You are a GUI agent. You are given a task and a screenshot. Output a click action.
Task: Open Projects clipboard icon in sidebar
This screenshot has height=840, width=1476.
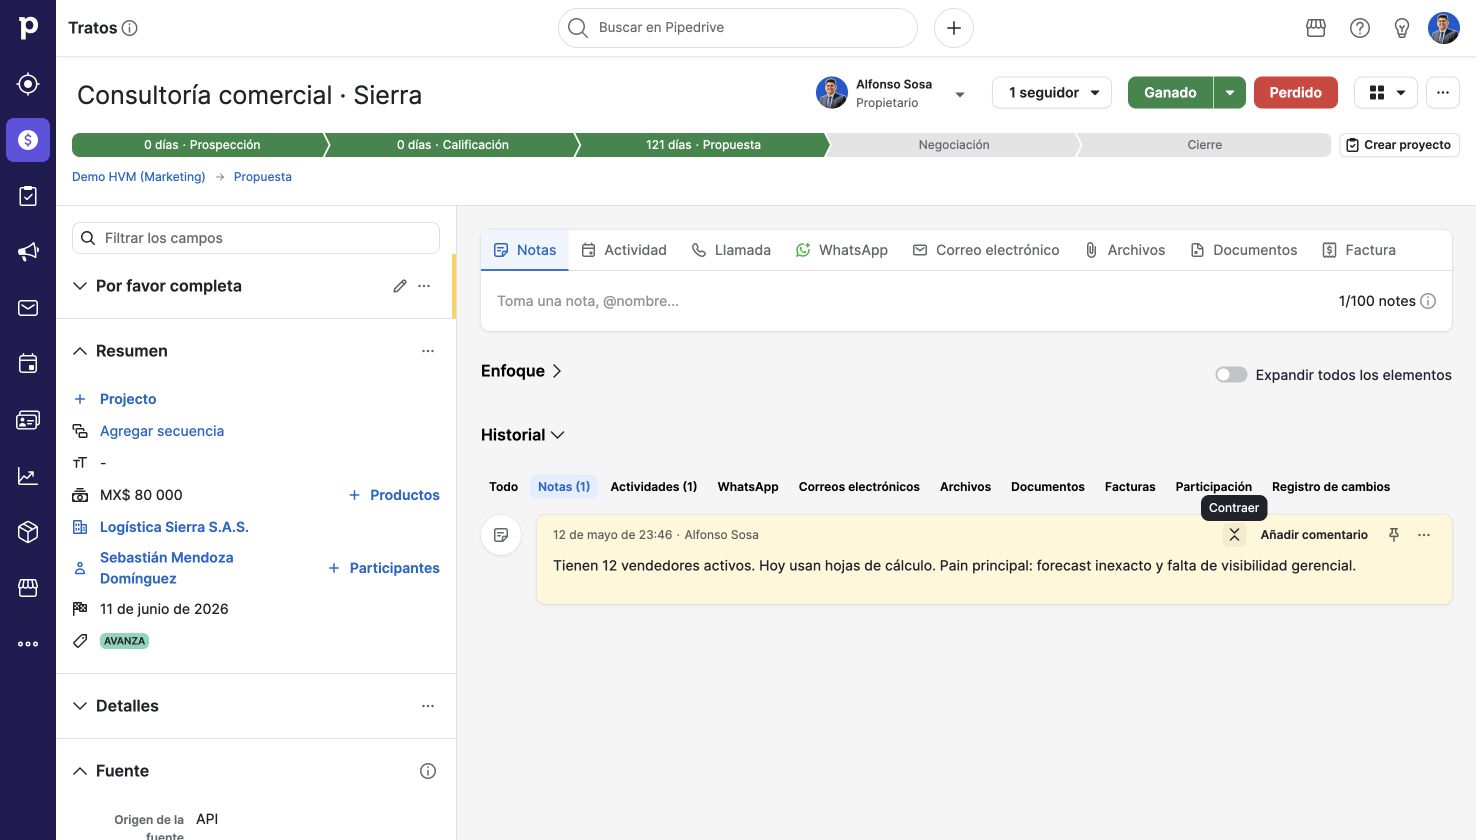[x=28, y=196]
